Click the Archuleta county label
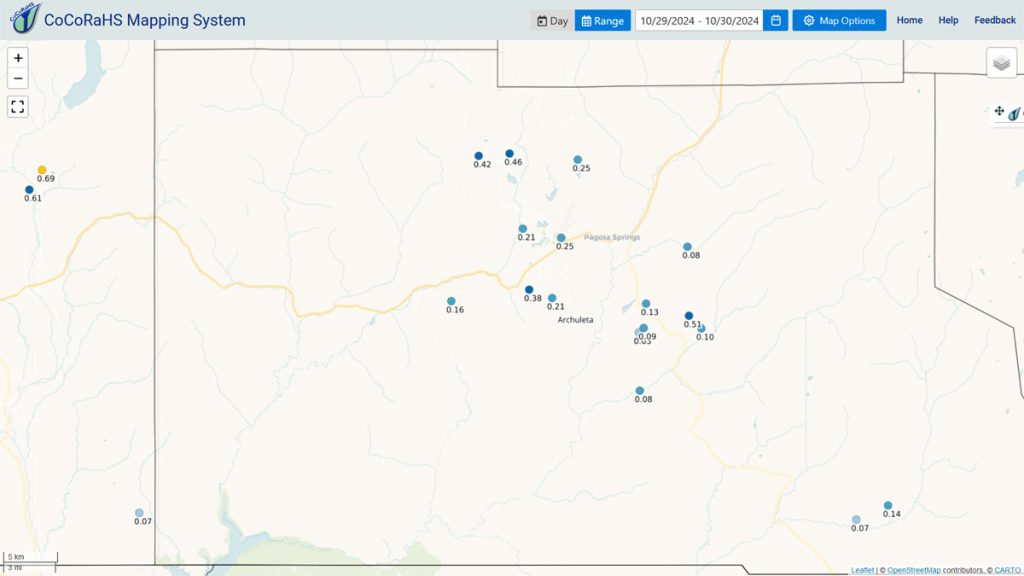Screen dimensions: 1024x576 pyautogui.click(x=575, y=320)
